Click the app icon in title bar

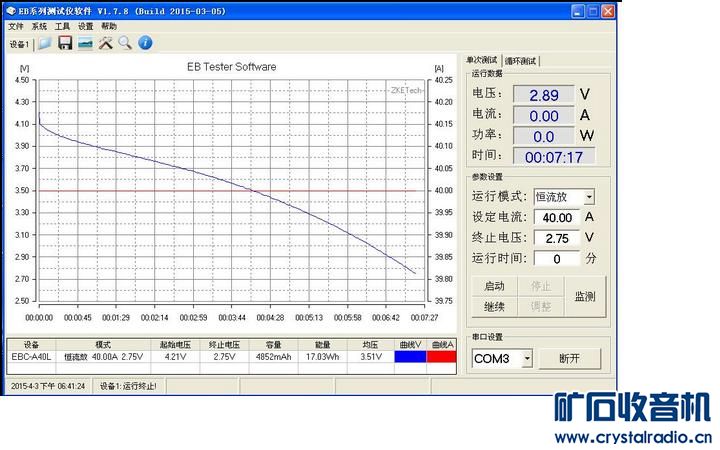pos(11,10)
